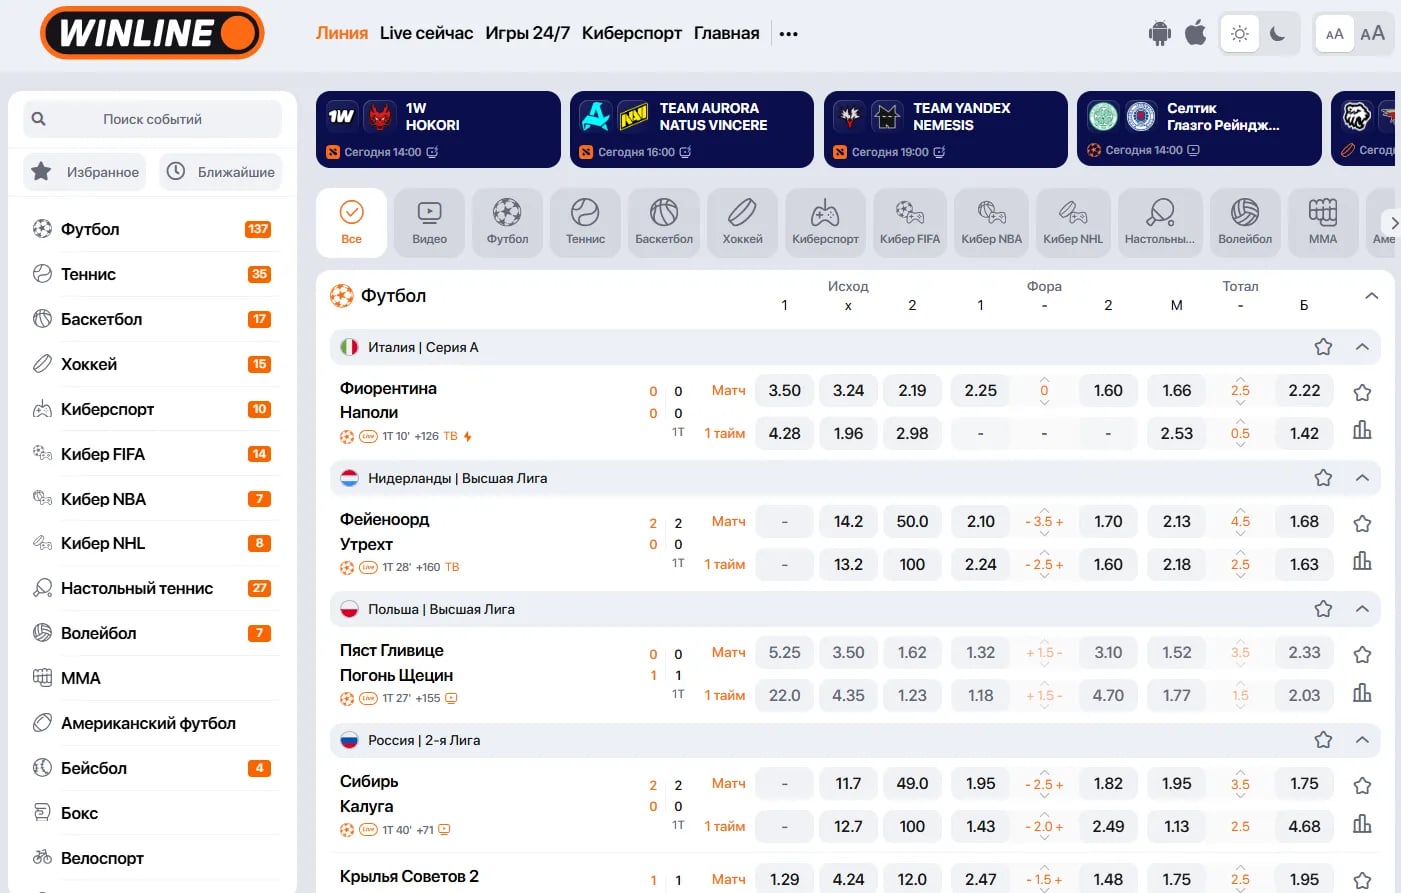Viewport: 1401px width, 893px height.
Task: Open Бейсбол in the left sidebar
Action: (x=152, y=768)
